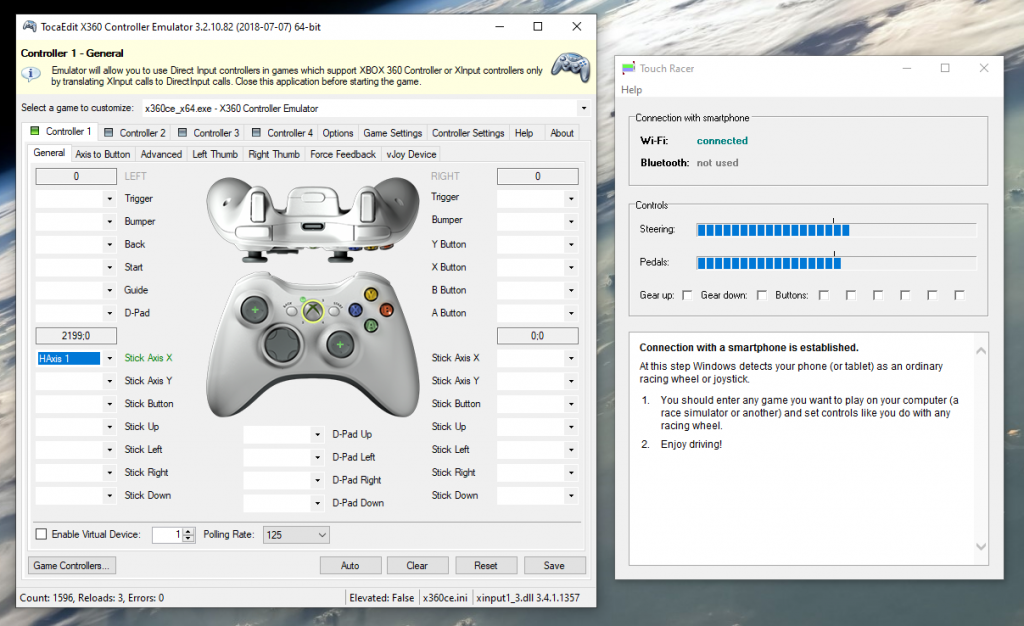Open the About tab

coord(562,133)
